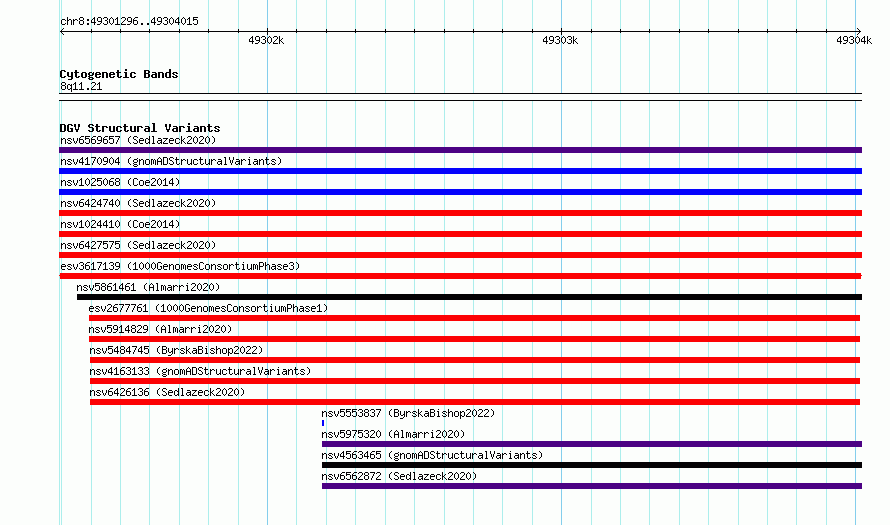The image size is (890, 525).
Task: Select the black bar for nsv5861461
Action: 469,297
